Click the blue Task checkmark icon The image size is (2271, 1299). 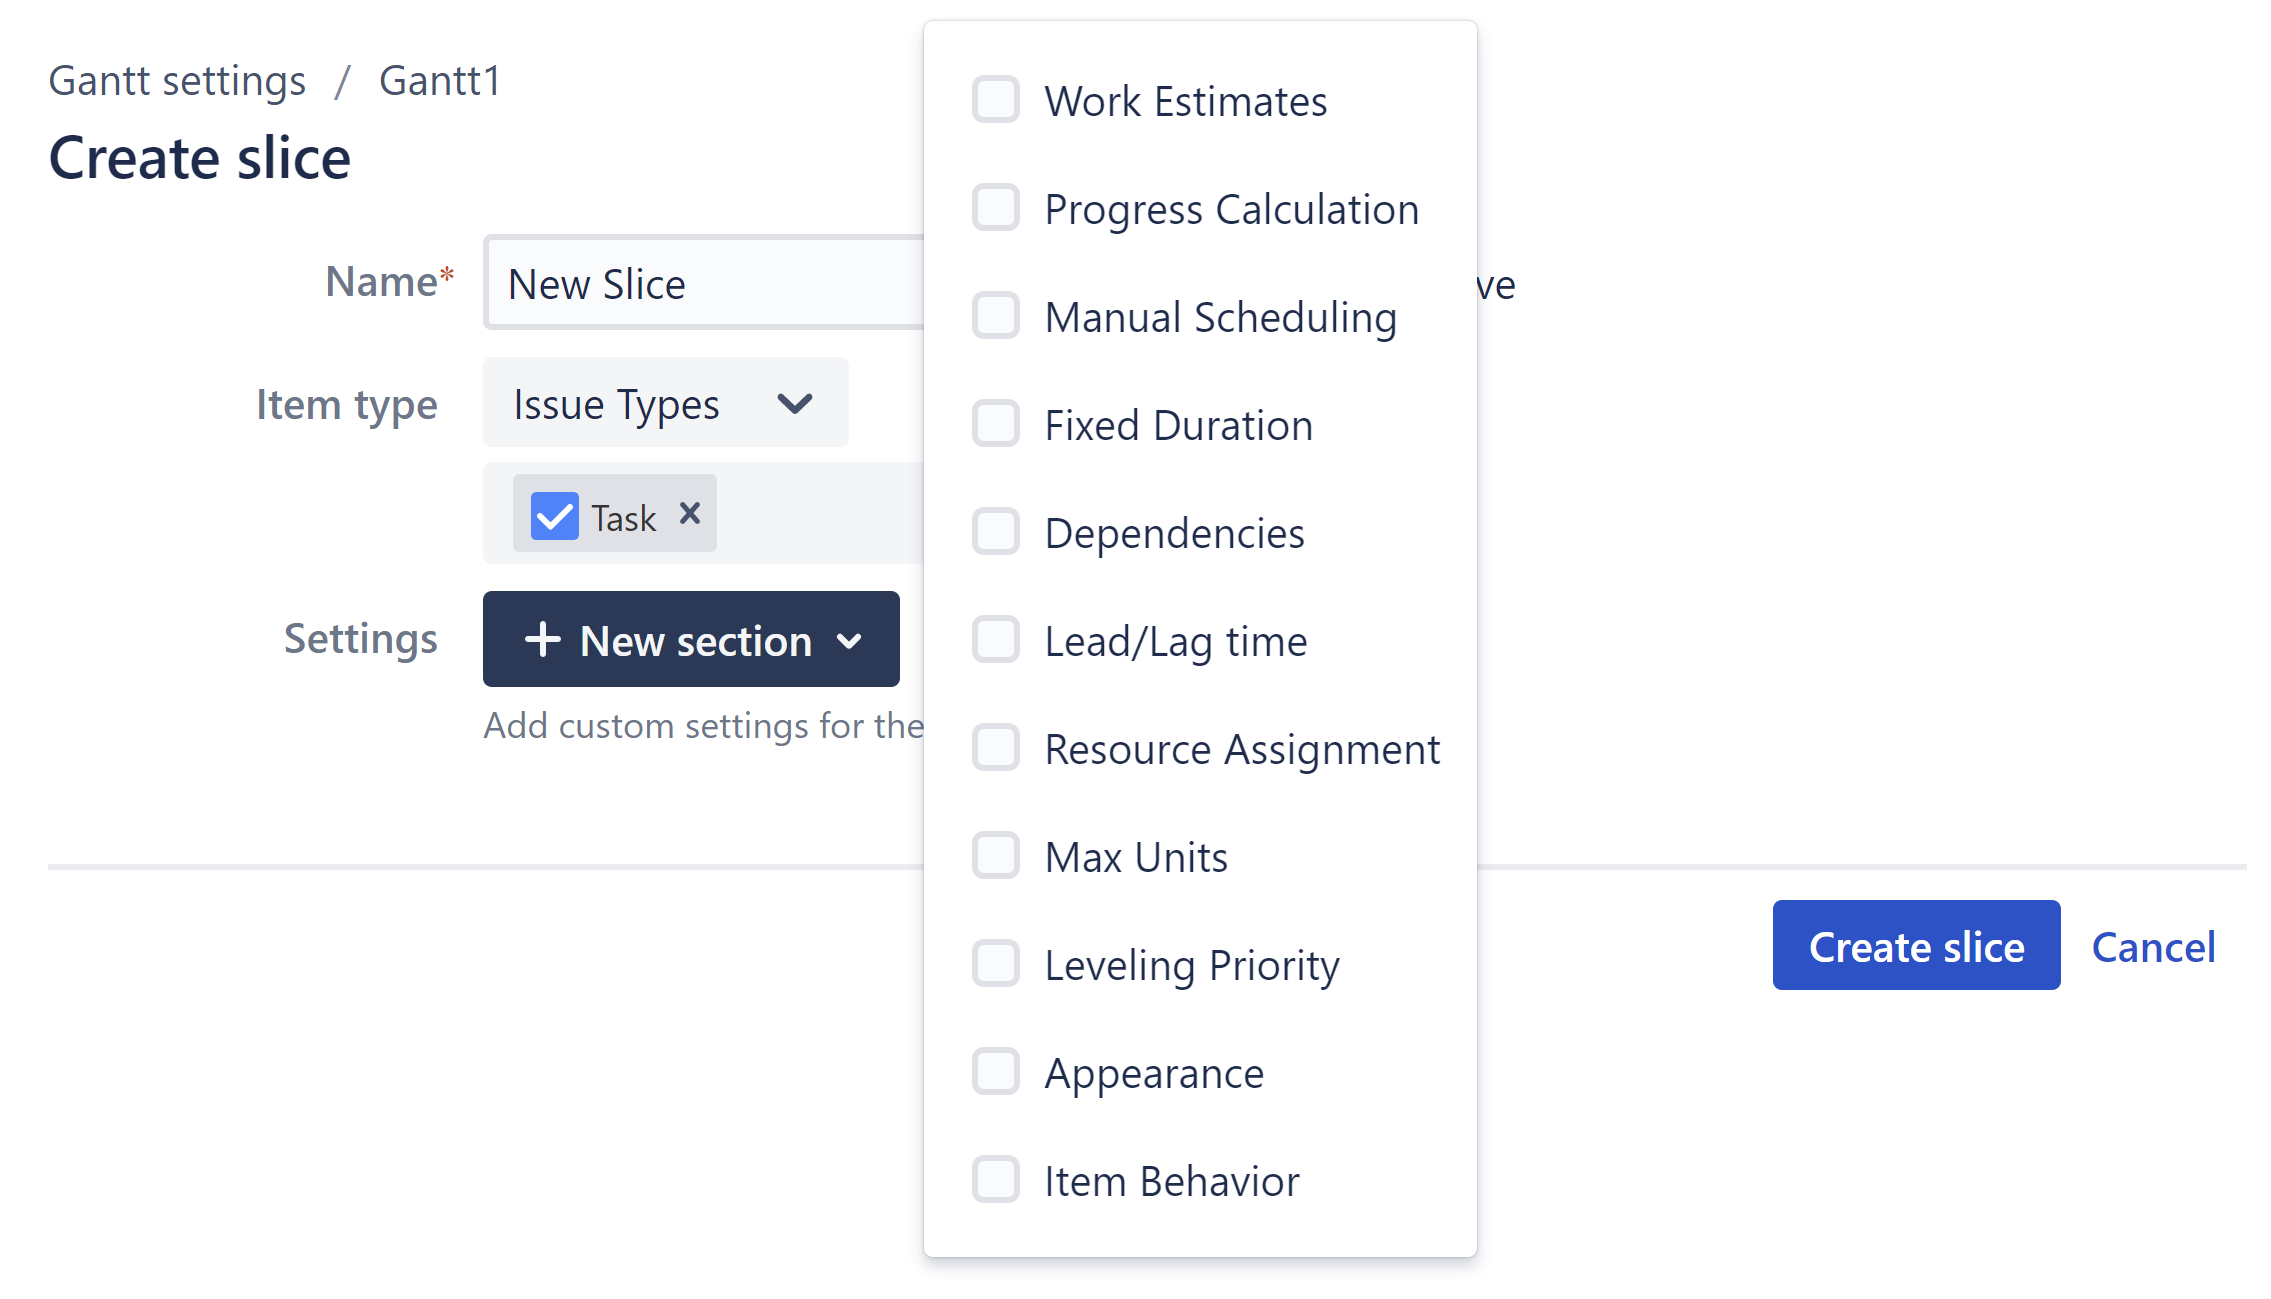[x=554, y=516]
